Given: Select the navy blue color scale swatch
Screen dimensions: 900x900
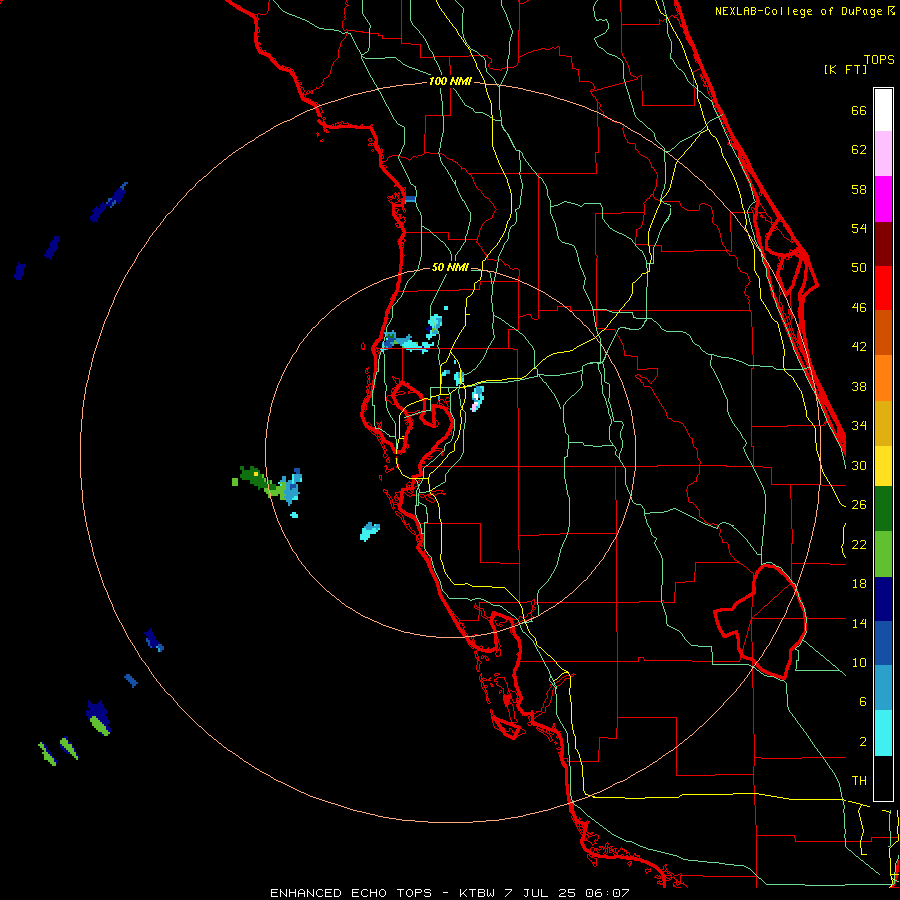Looking at the screenshot, I should (883, 599).
